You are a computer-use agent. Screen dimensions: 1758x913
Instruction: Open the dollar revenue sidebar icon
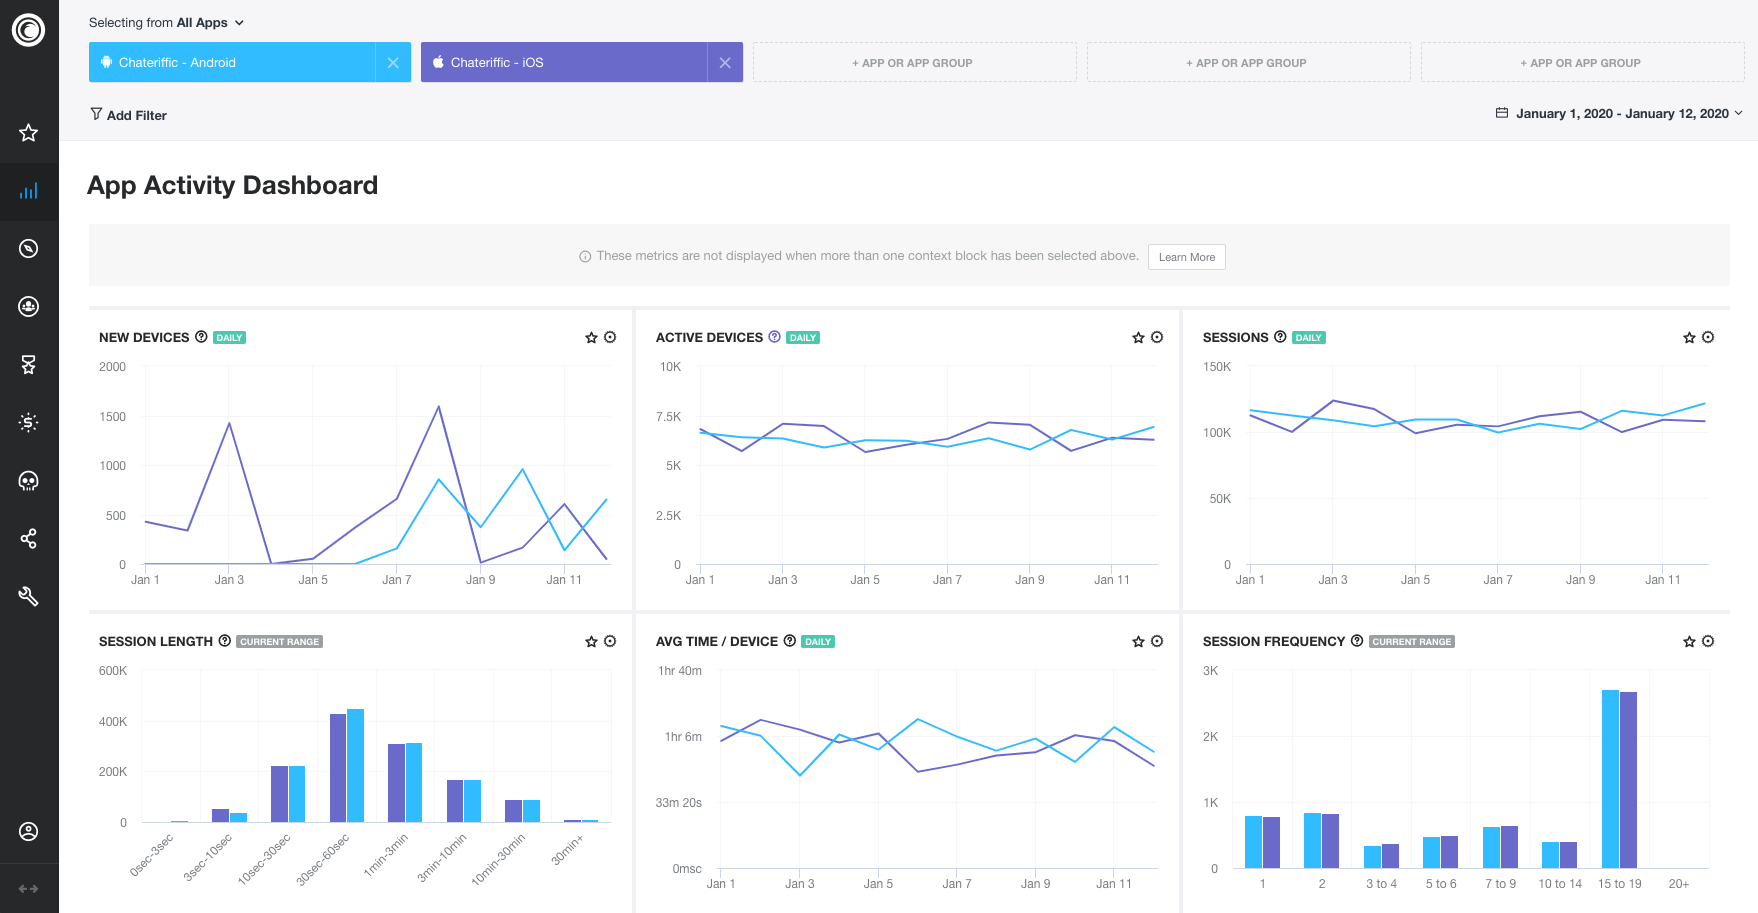pos(28,423)
